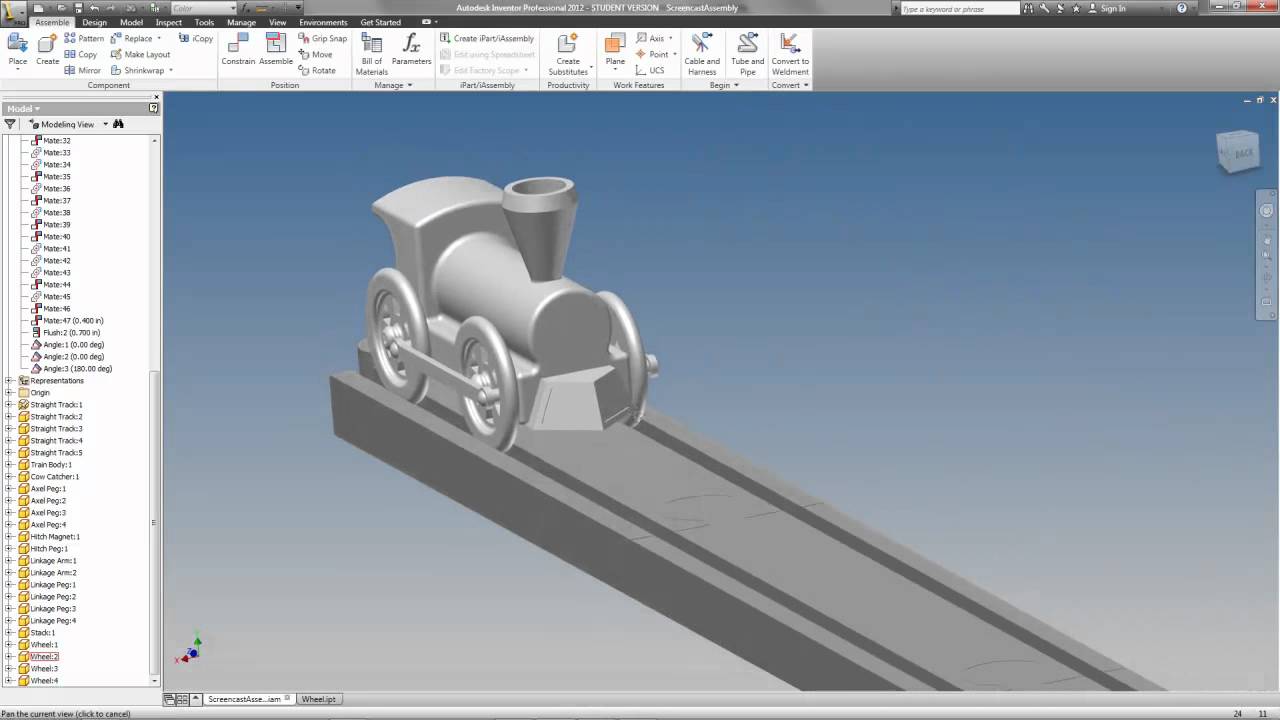The width and height of the screenshot is (1280, 720).
Task: Open the Tools ribbon tab
Action: coord(204,22)
